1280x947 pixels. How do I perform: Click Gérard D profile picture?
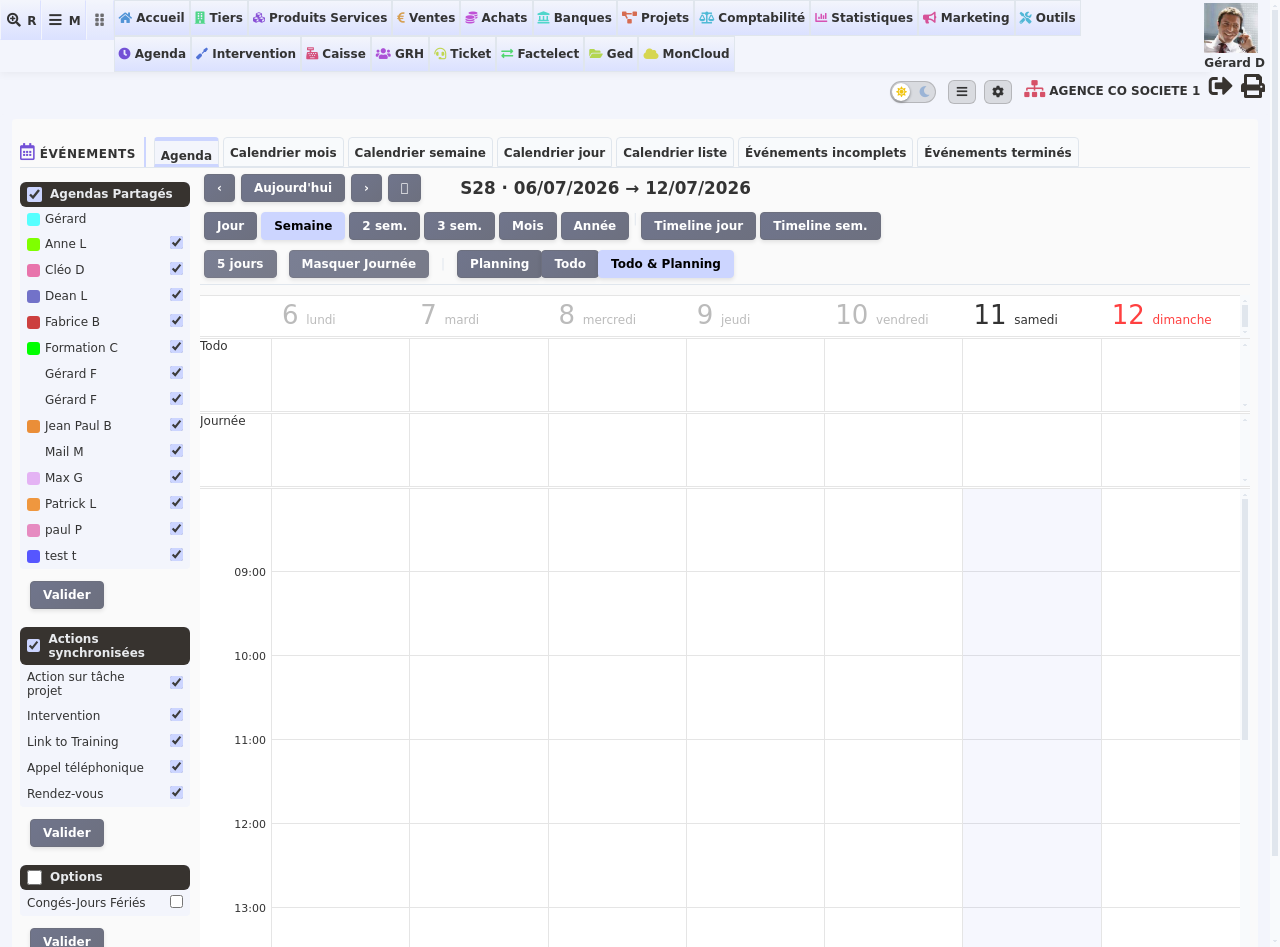(x=1231, y=28)
